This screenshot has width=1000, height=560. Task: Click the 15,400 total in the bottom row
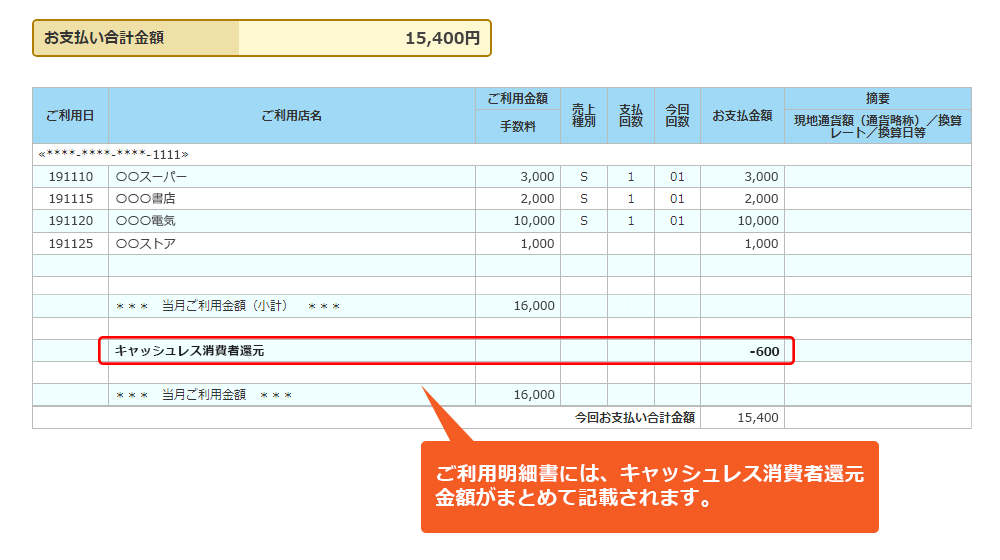click(x=758, y=418)
